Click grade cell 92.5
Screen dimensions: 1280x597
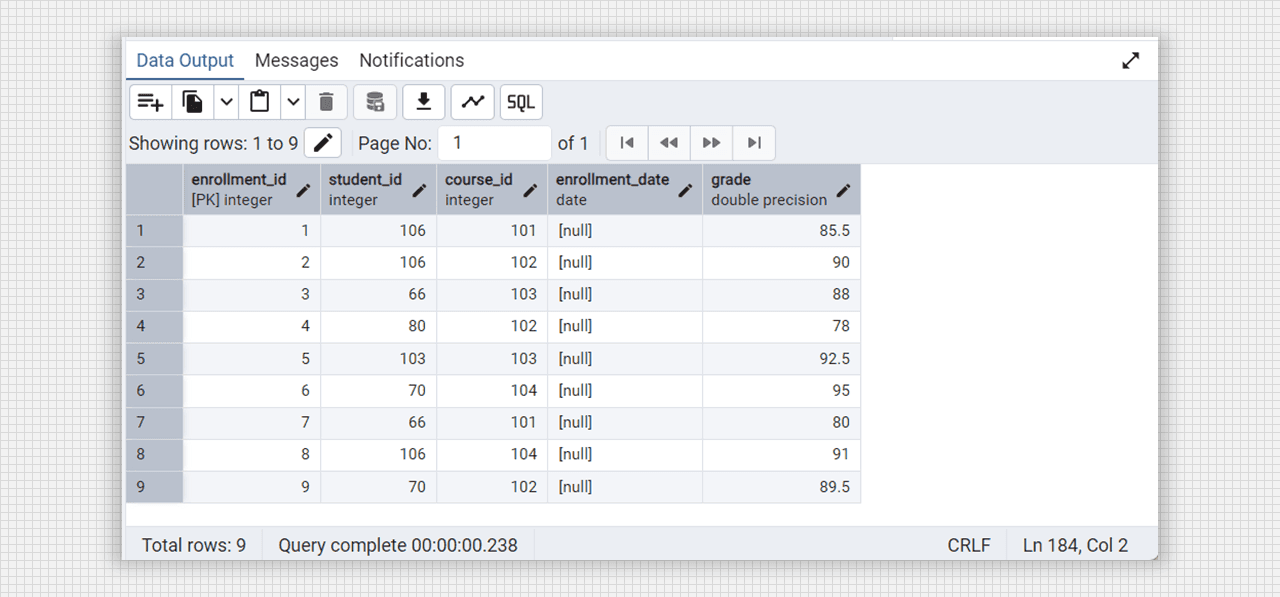(781, 359)
